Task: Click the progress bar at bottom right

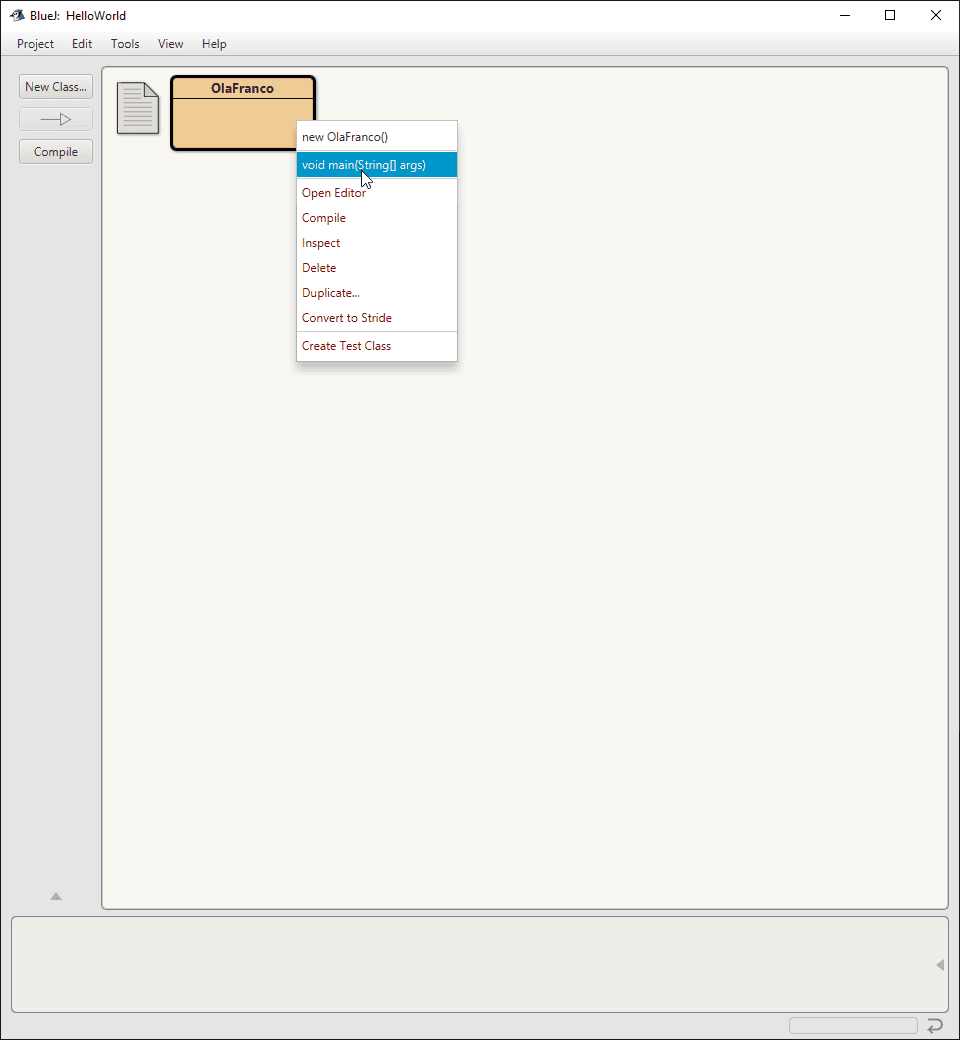Action: coord(853,1025)
